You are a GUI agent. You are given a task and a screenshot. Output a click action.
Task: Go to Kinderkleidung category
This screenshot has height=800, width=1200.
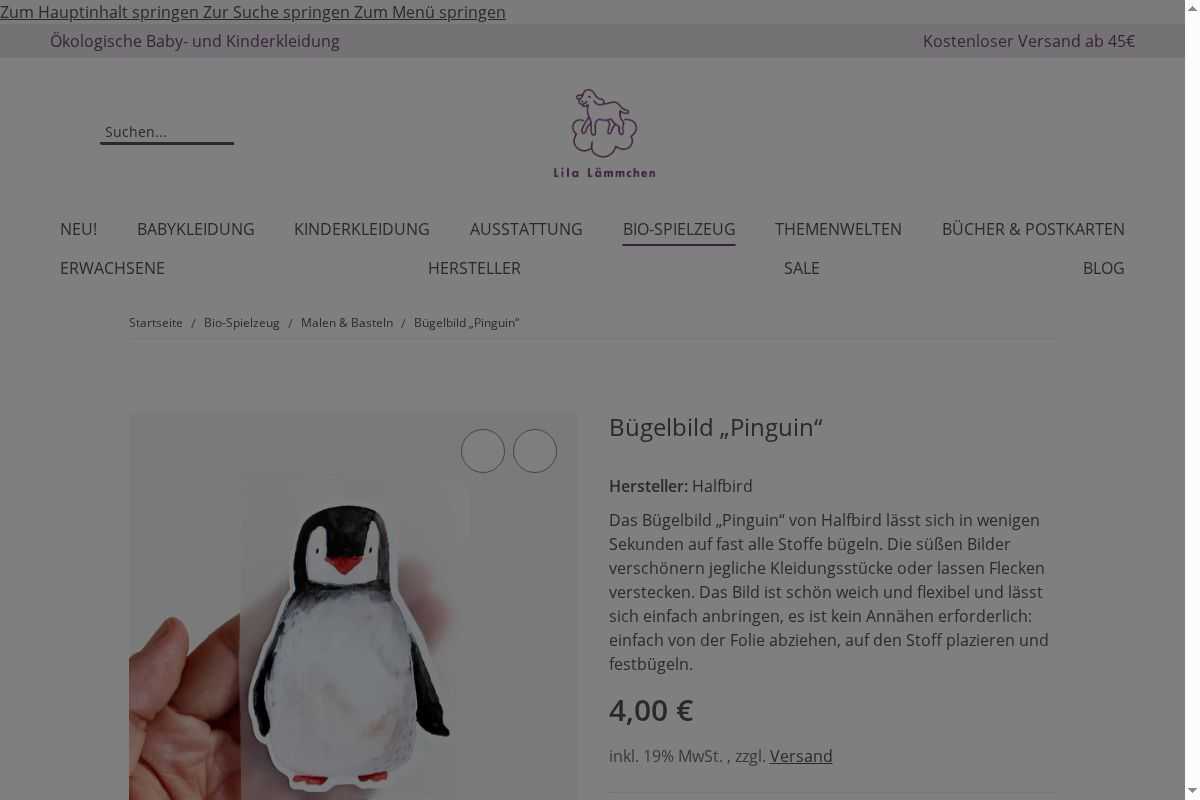[362, 229]
